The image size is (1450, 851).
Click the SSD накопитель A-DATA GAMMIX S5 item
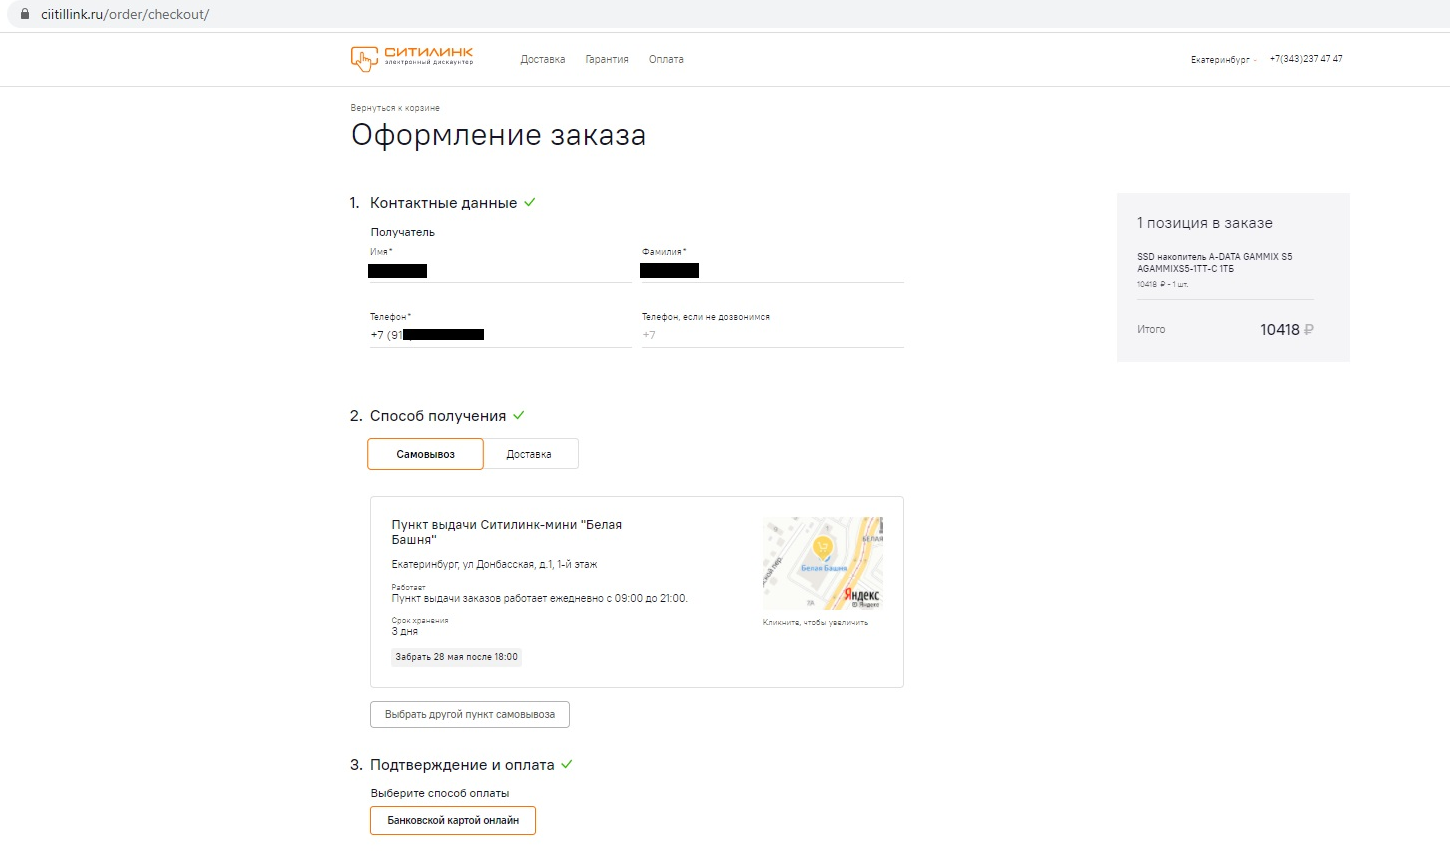[1214, 263]
